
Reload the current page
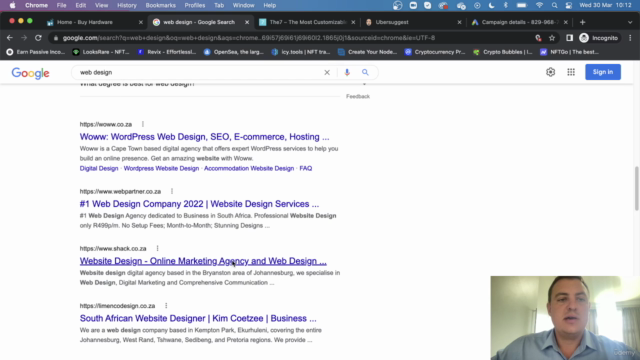point(38,38)
